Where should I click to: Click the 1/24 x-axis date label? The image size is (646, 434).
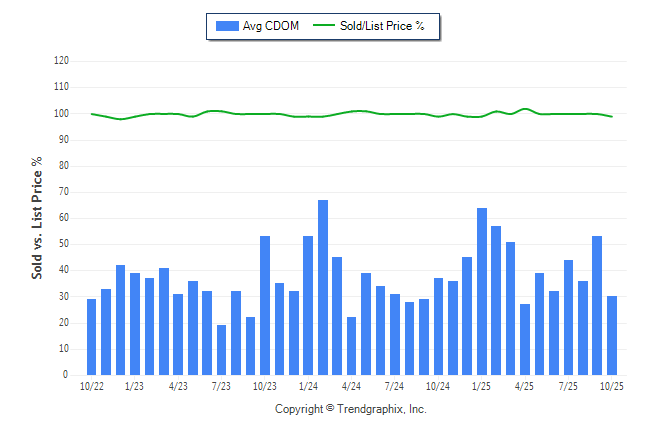click(308, 386)
